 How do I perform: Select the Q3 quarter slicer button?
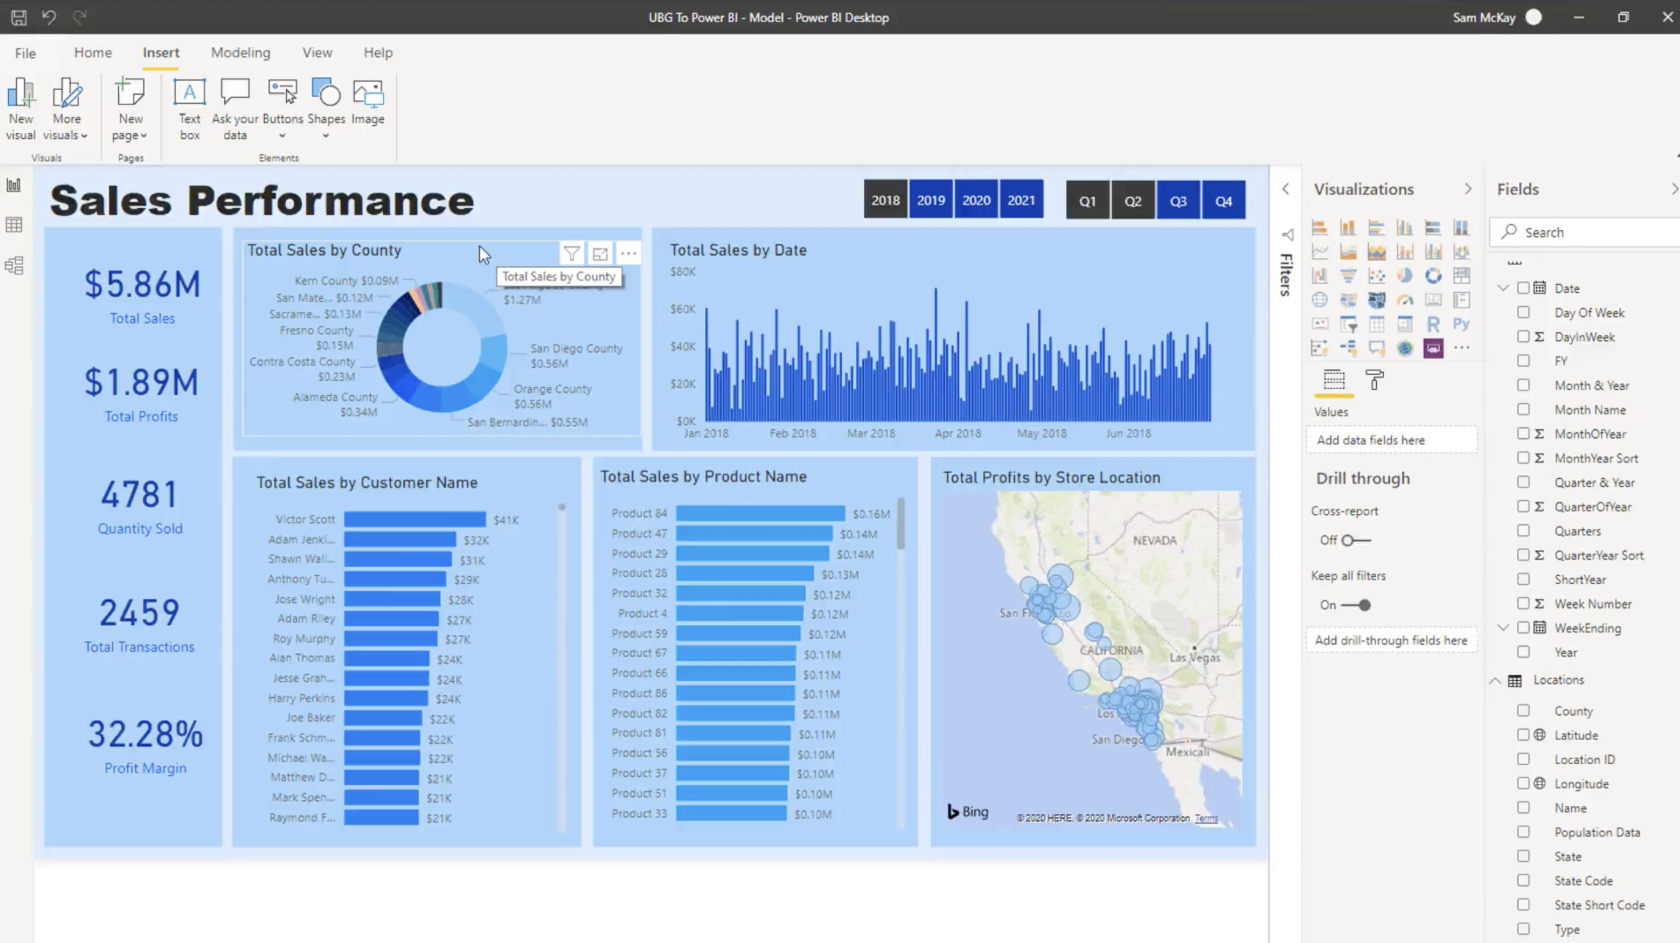click(x=1178, y=201)
